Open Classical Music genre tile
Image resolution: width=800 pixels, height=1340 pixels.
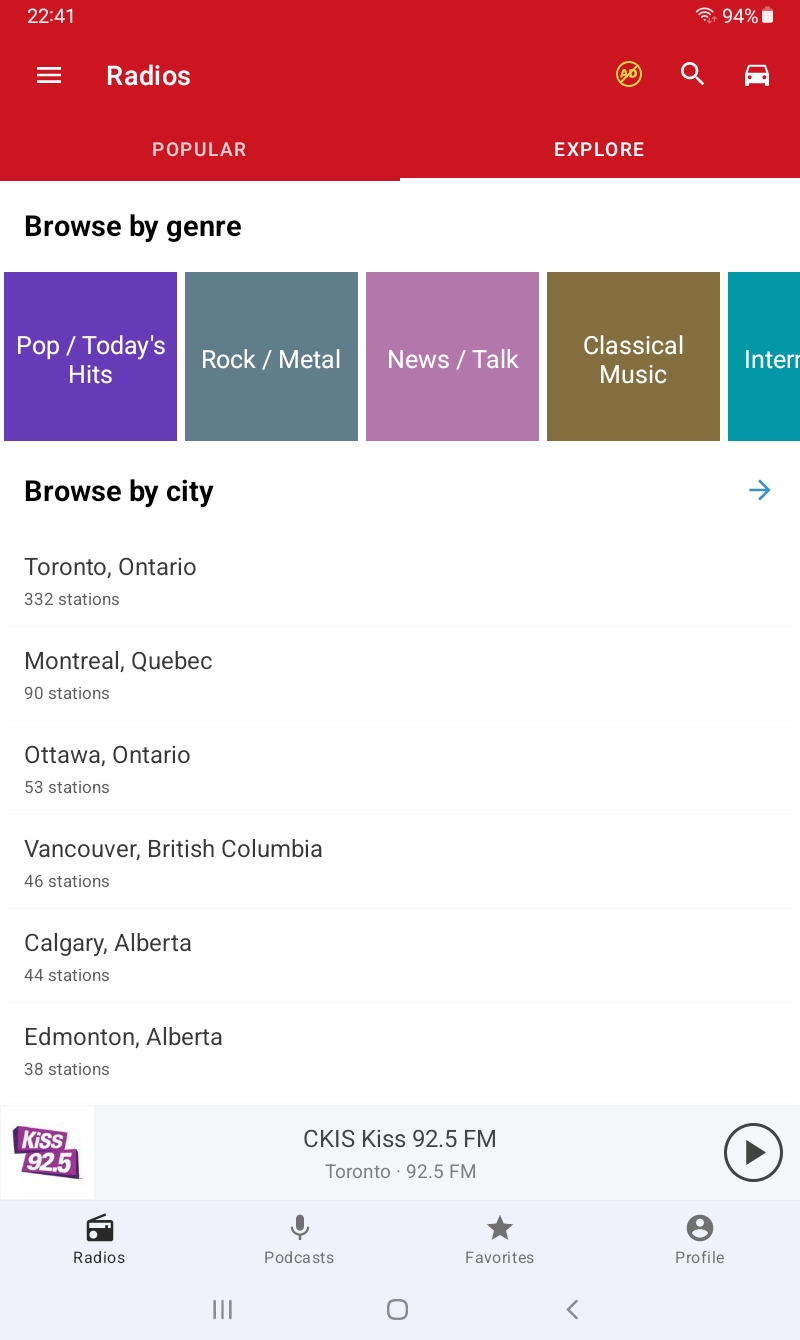(x=633, y=357)
